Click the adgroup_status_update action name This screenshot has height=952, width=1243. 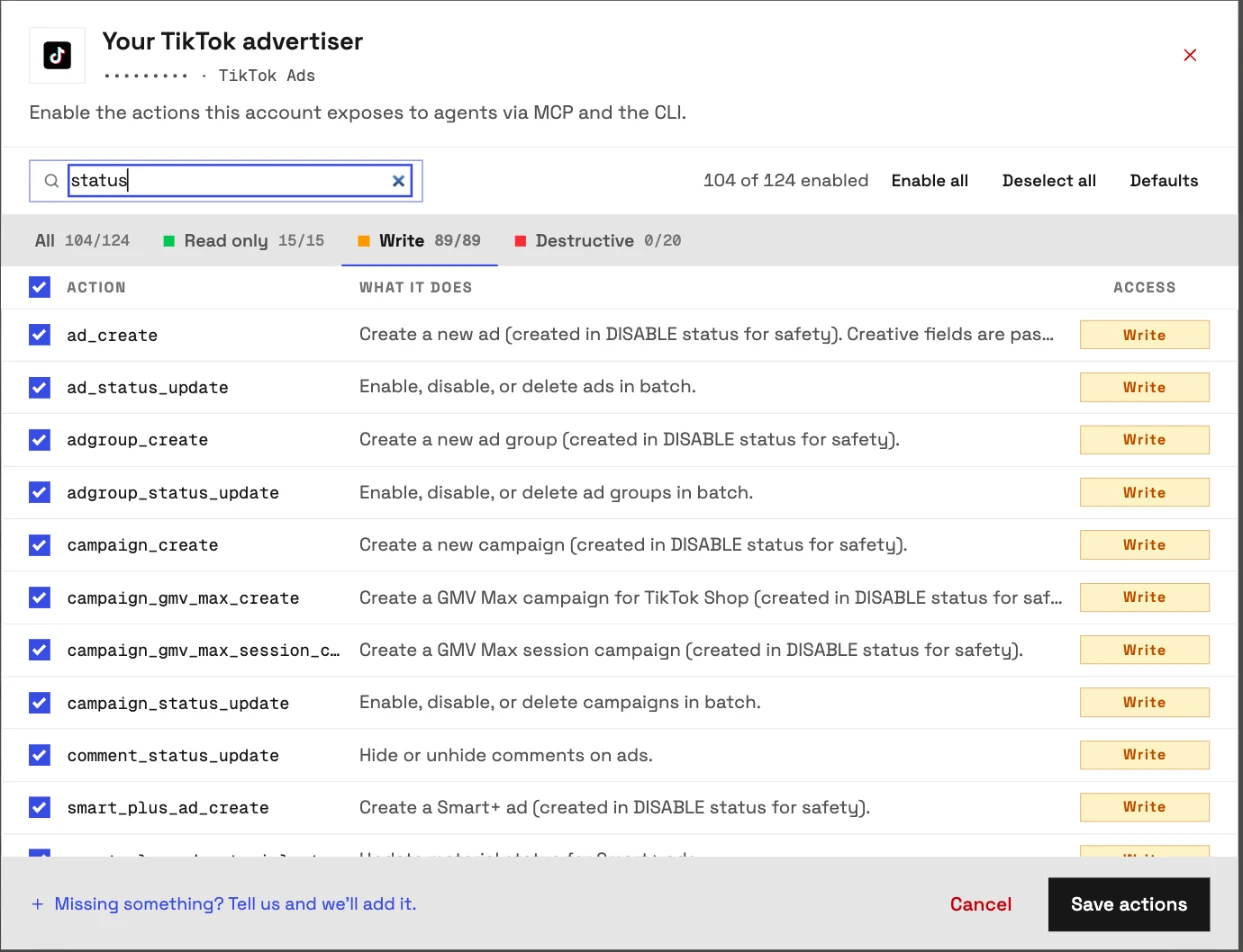pos(173,493)
